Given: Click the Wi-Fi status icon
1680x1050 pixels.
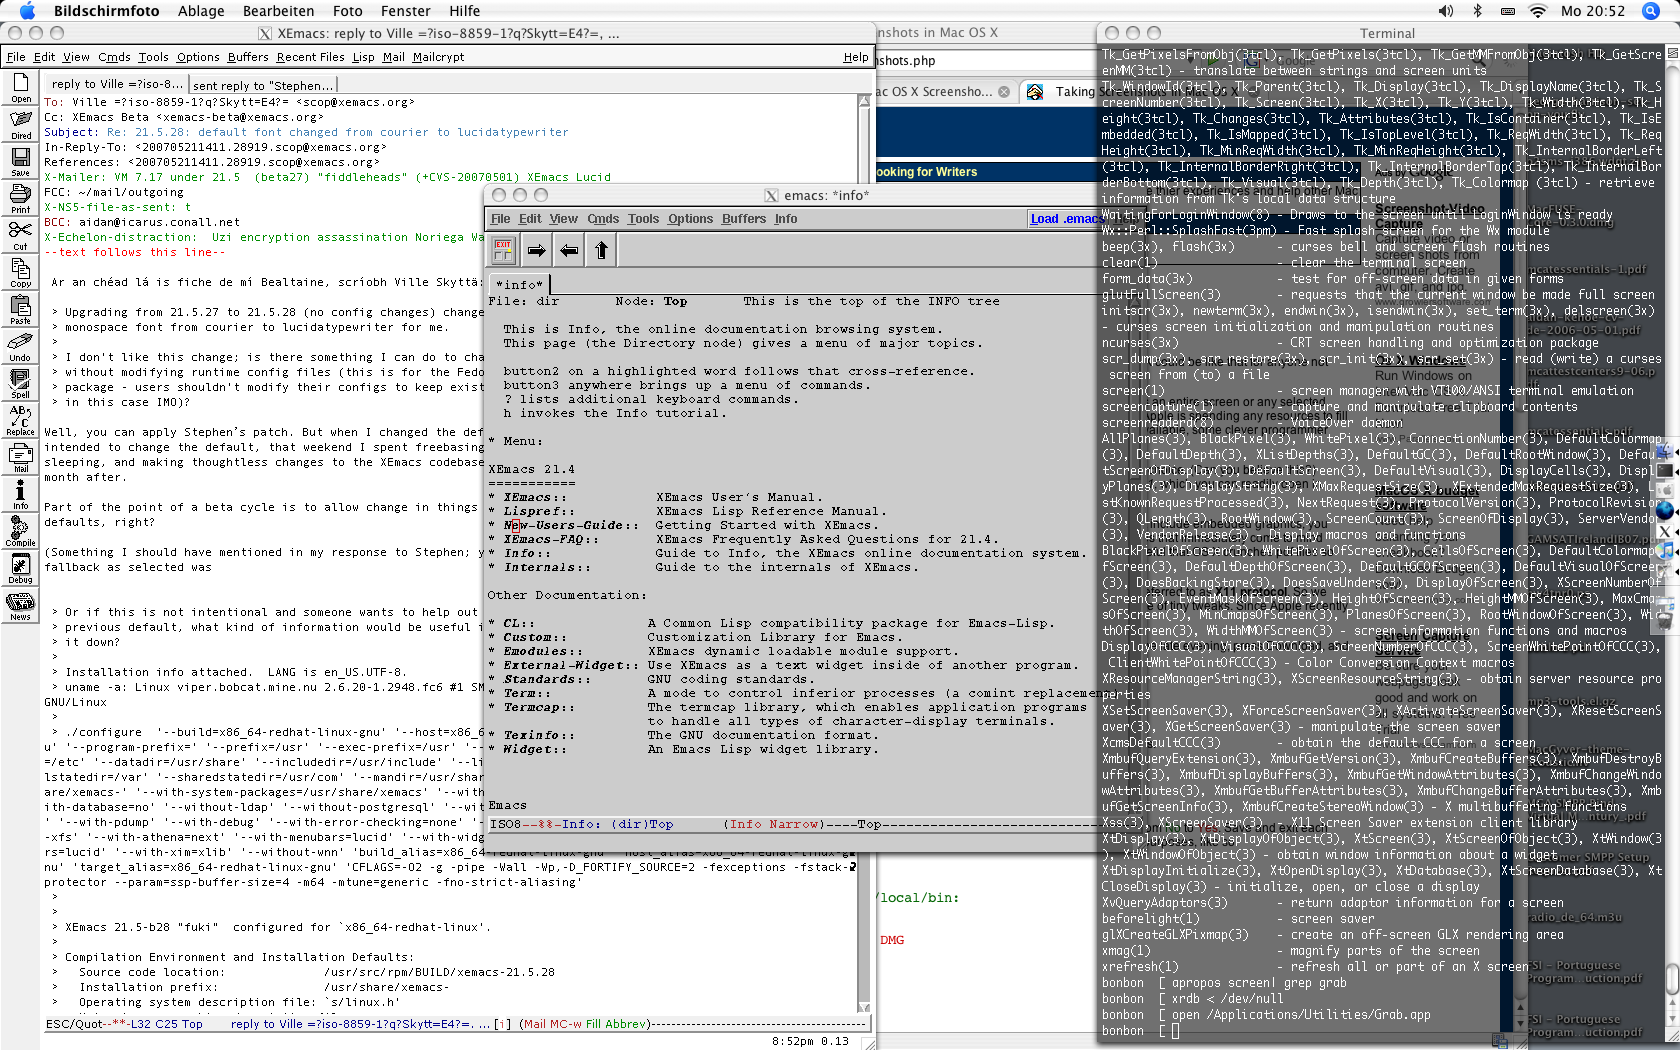Looking at the screenshot, I should pyautogui.click(x=1538, y=11).
